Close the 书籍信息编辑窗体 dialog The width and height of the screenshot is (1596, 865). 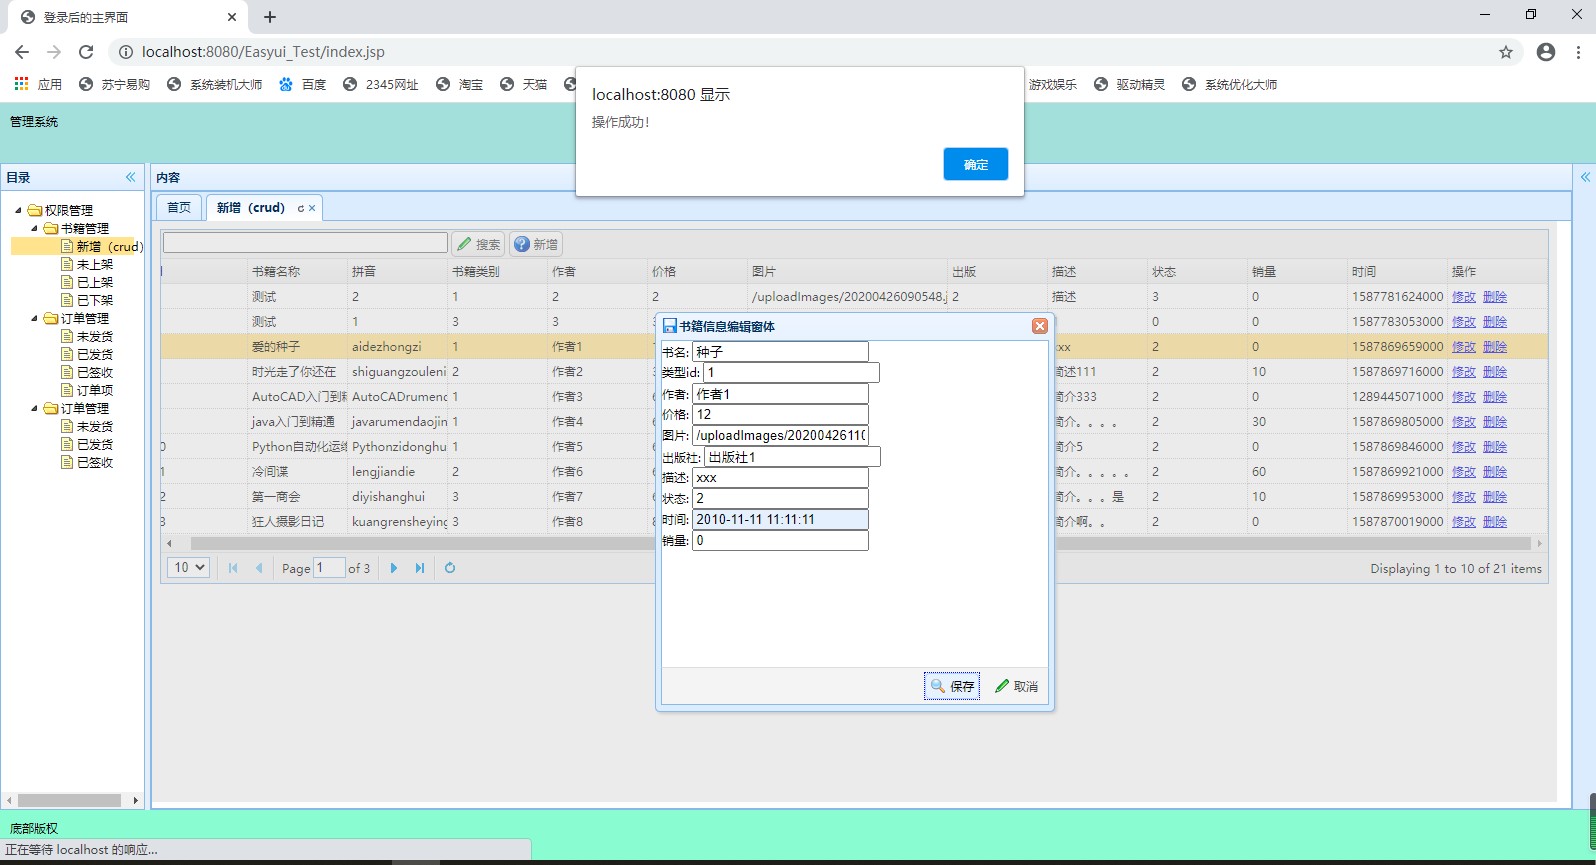pos(1040,326)
